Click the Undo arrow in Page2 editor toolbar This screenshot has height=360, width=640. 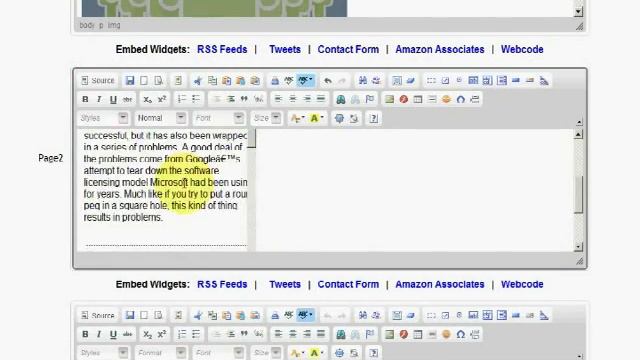(328, 80)
